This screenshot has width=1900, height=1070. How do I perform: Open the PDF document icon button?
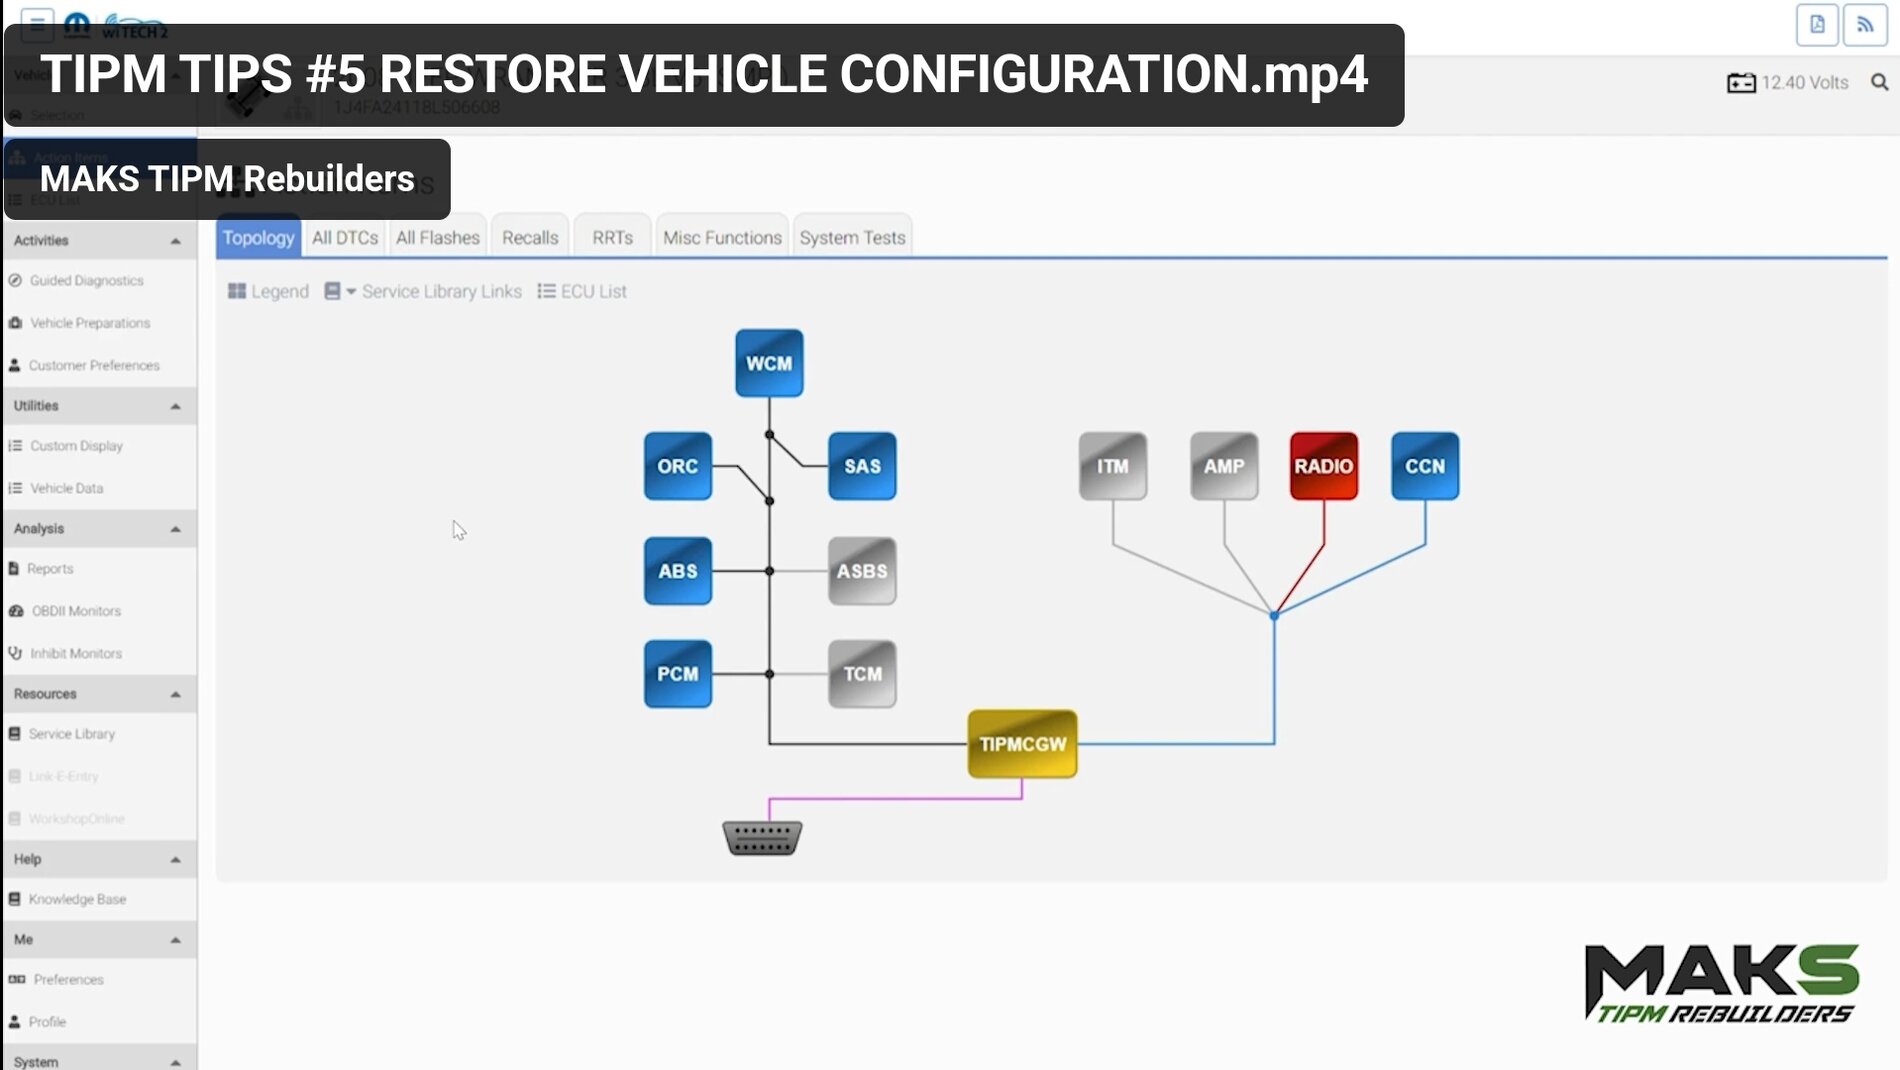pos(1817,24)
